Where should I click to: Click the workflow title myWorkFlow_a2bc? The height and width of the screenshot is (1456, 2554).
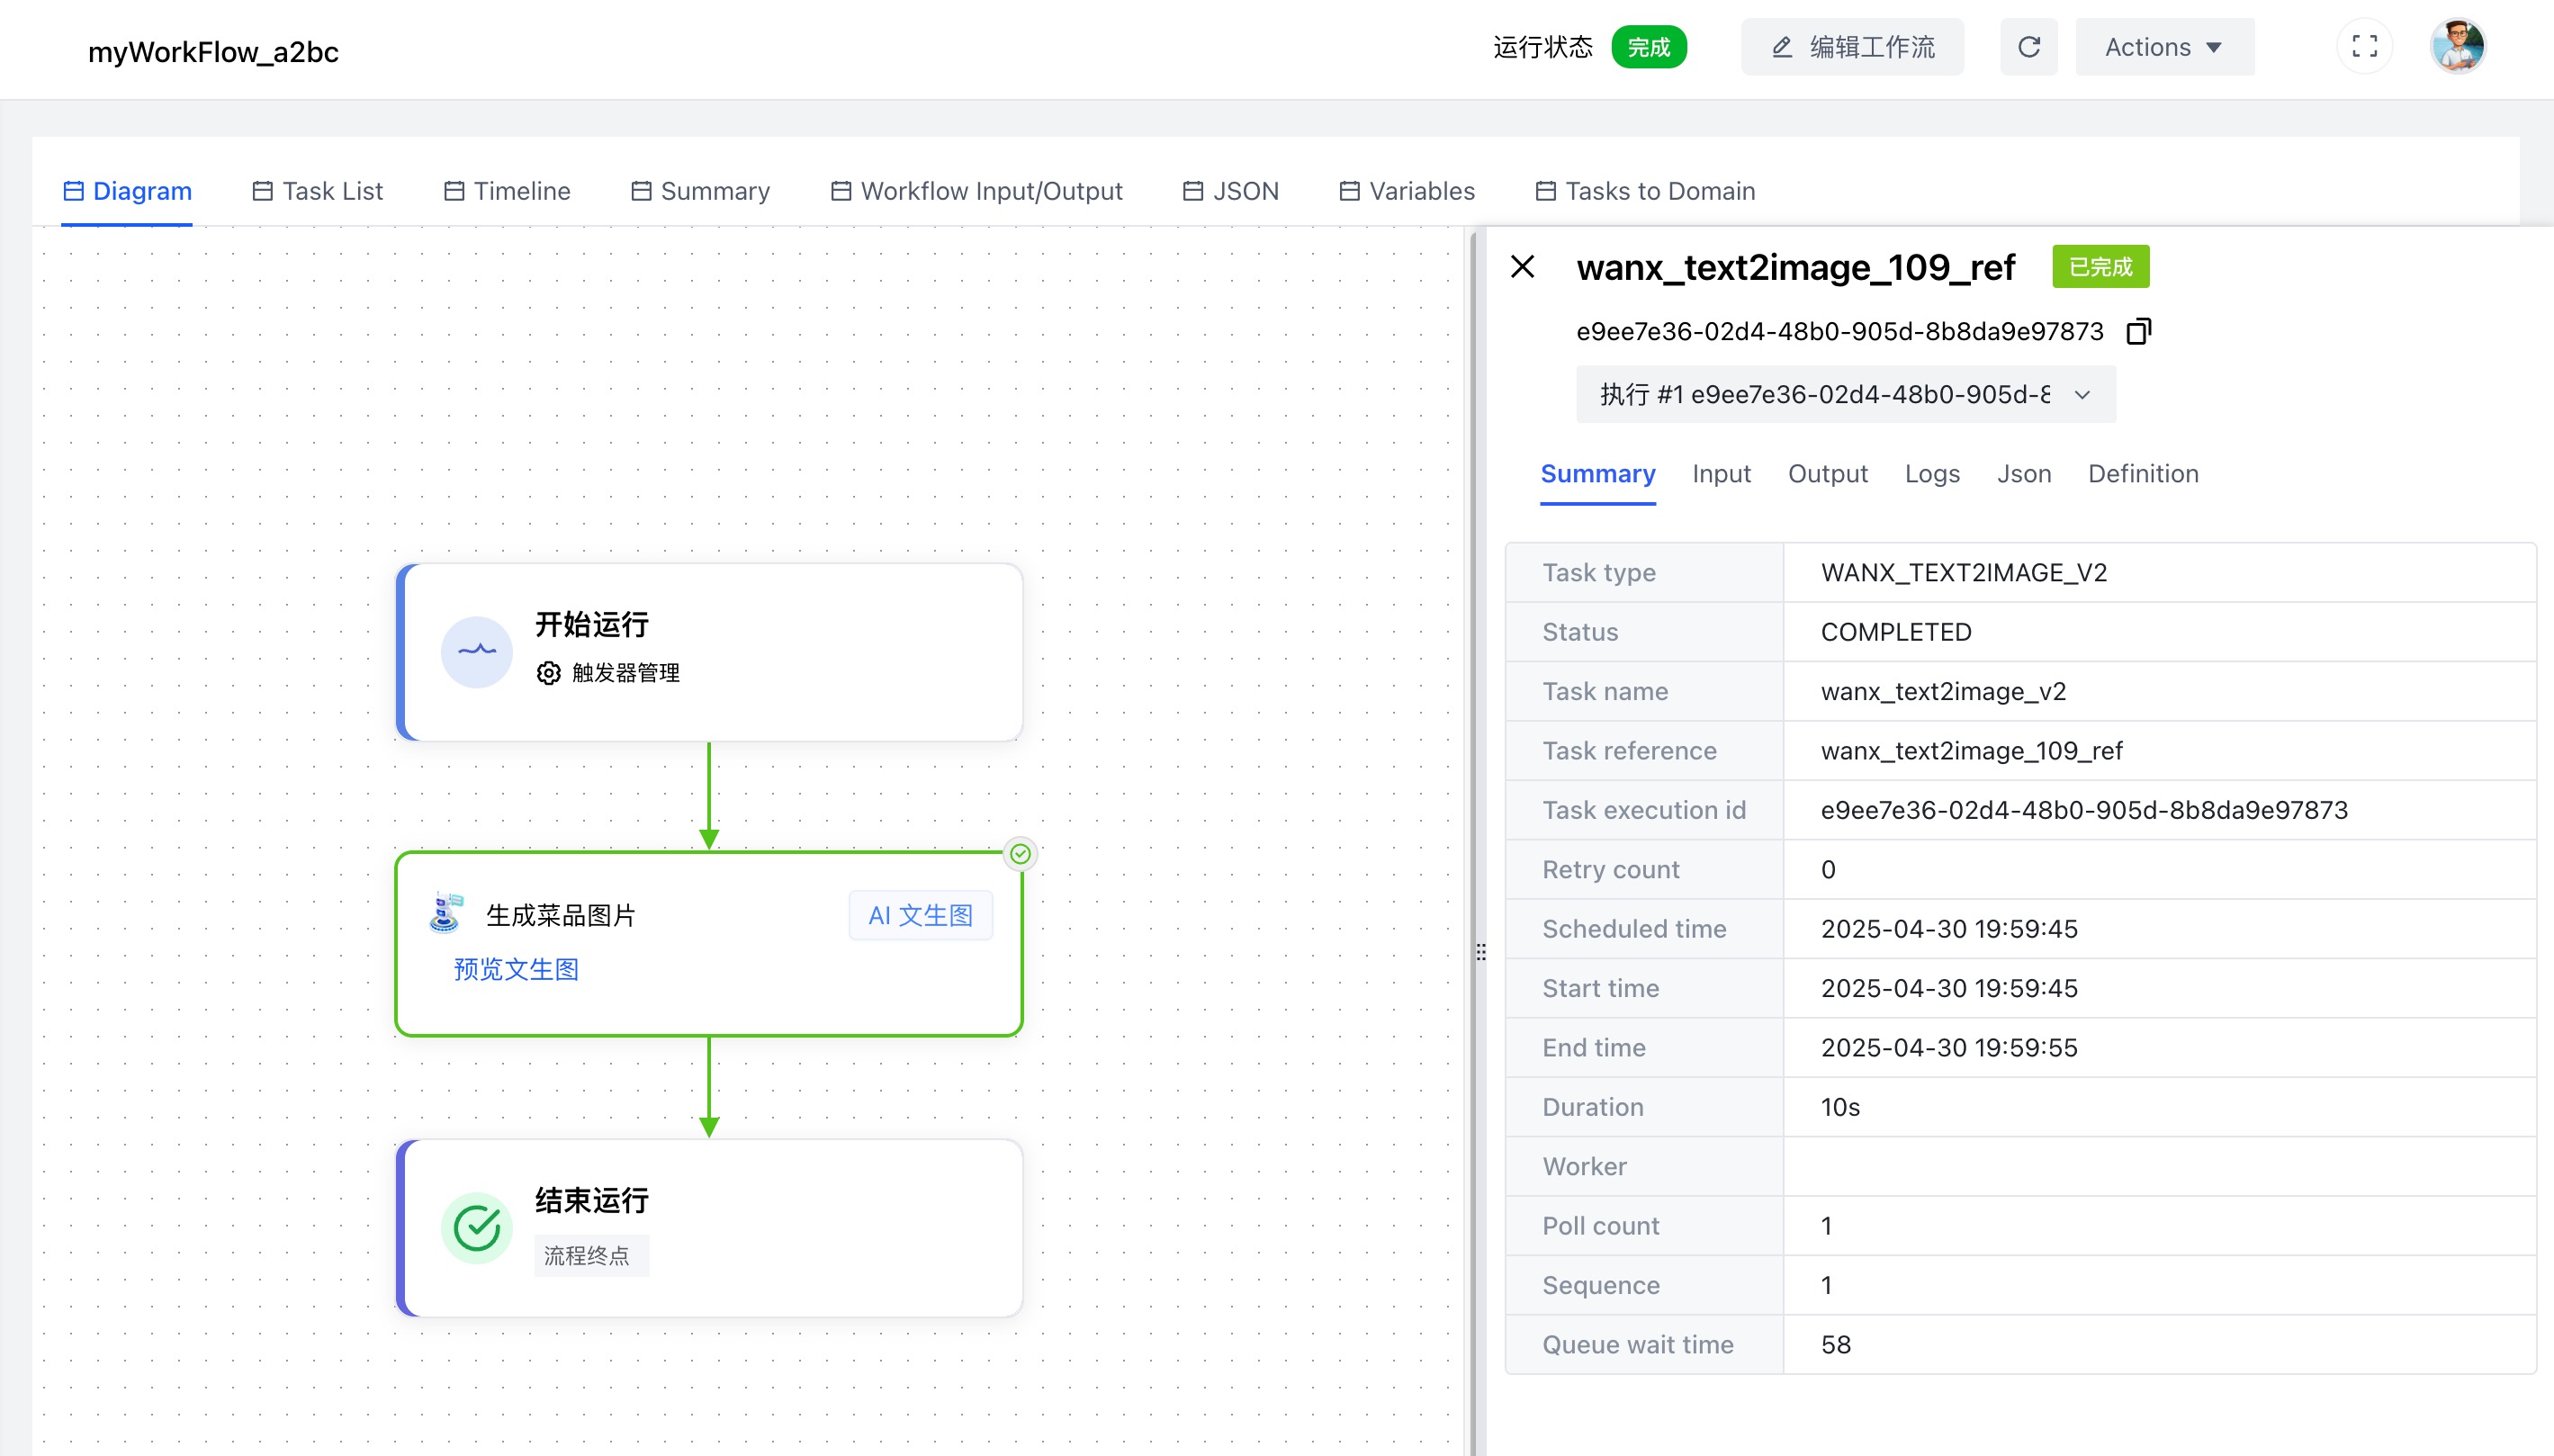coord(214,52)
